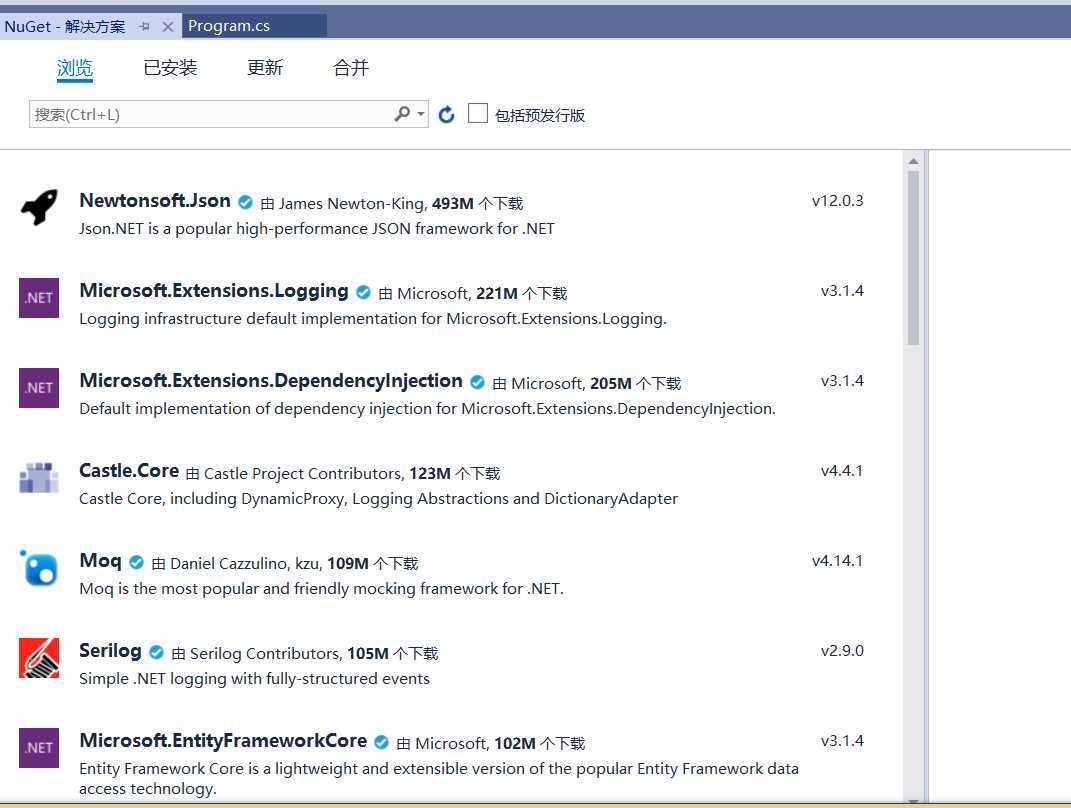Click 'Daniel Cazzulino, kzu, 109M' author text
This screenshot has width=1071, height=808.
(x=269, y=563)
